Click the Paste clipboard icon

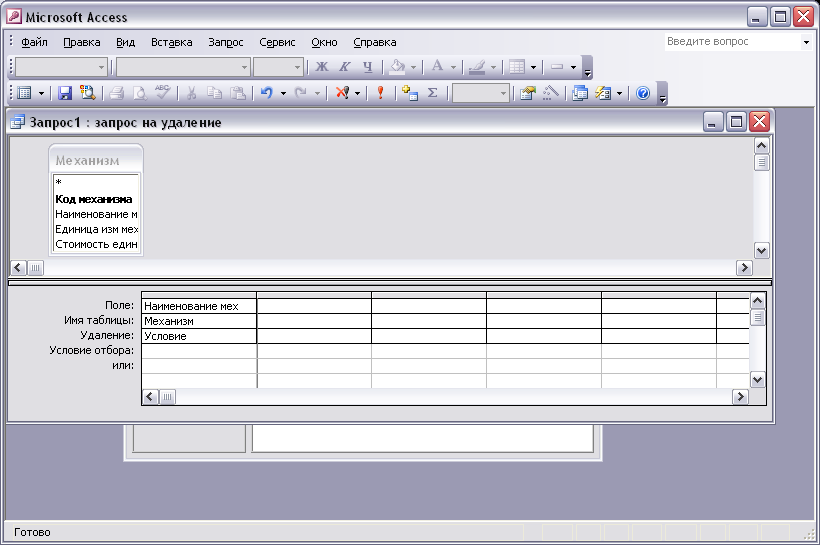(x=238, y=93)
